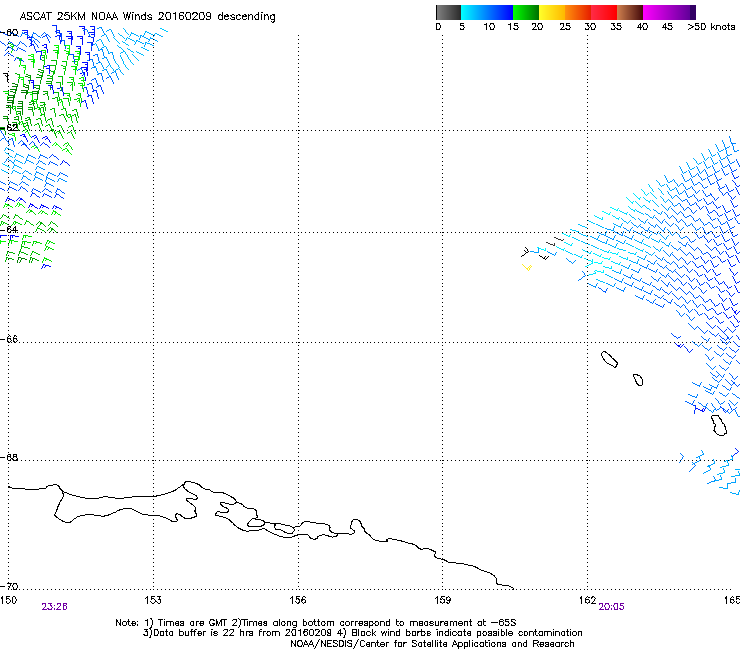Click the '>50 knots' legend label

pos(711,27)
